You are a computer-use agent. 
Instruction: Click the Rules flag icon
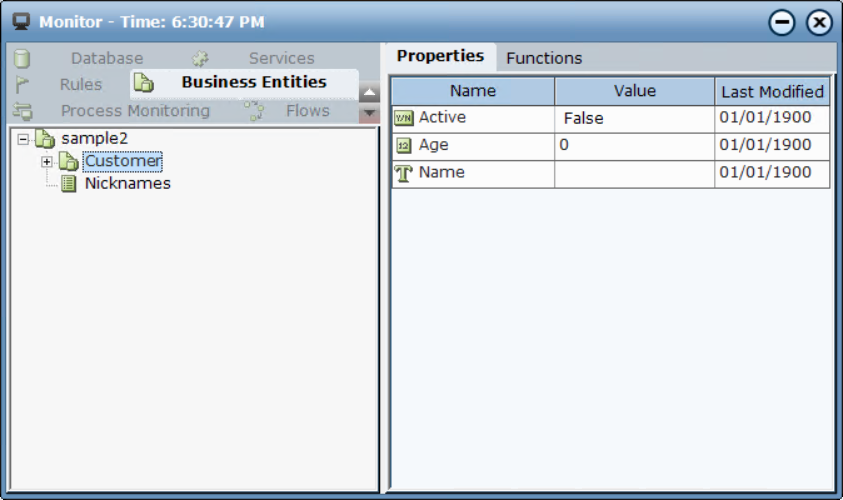point(22,85)
